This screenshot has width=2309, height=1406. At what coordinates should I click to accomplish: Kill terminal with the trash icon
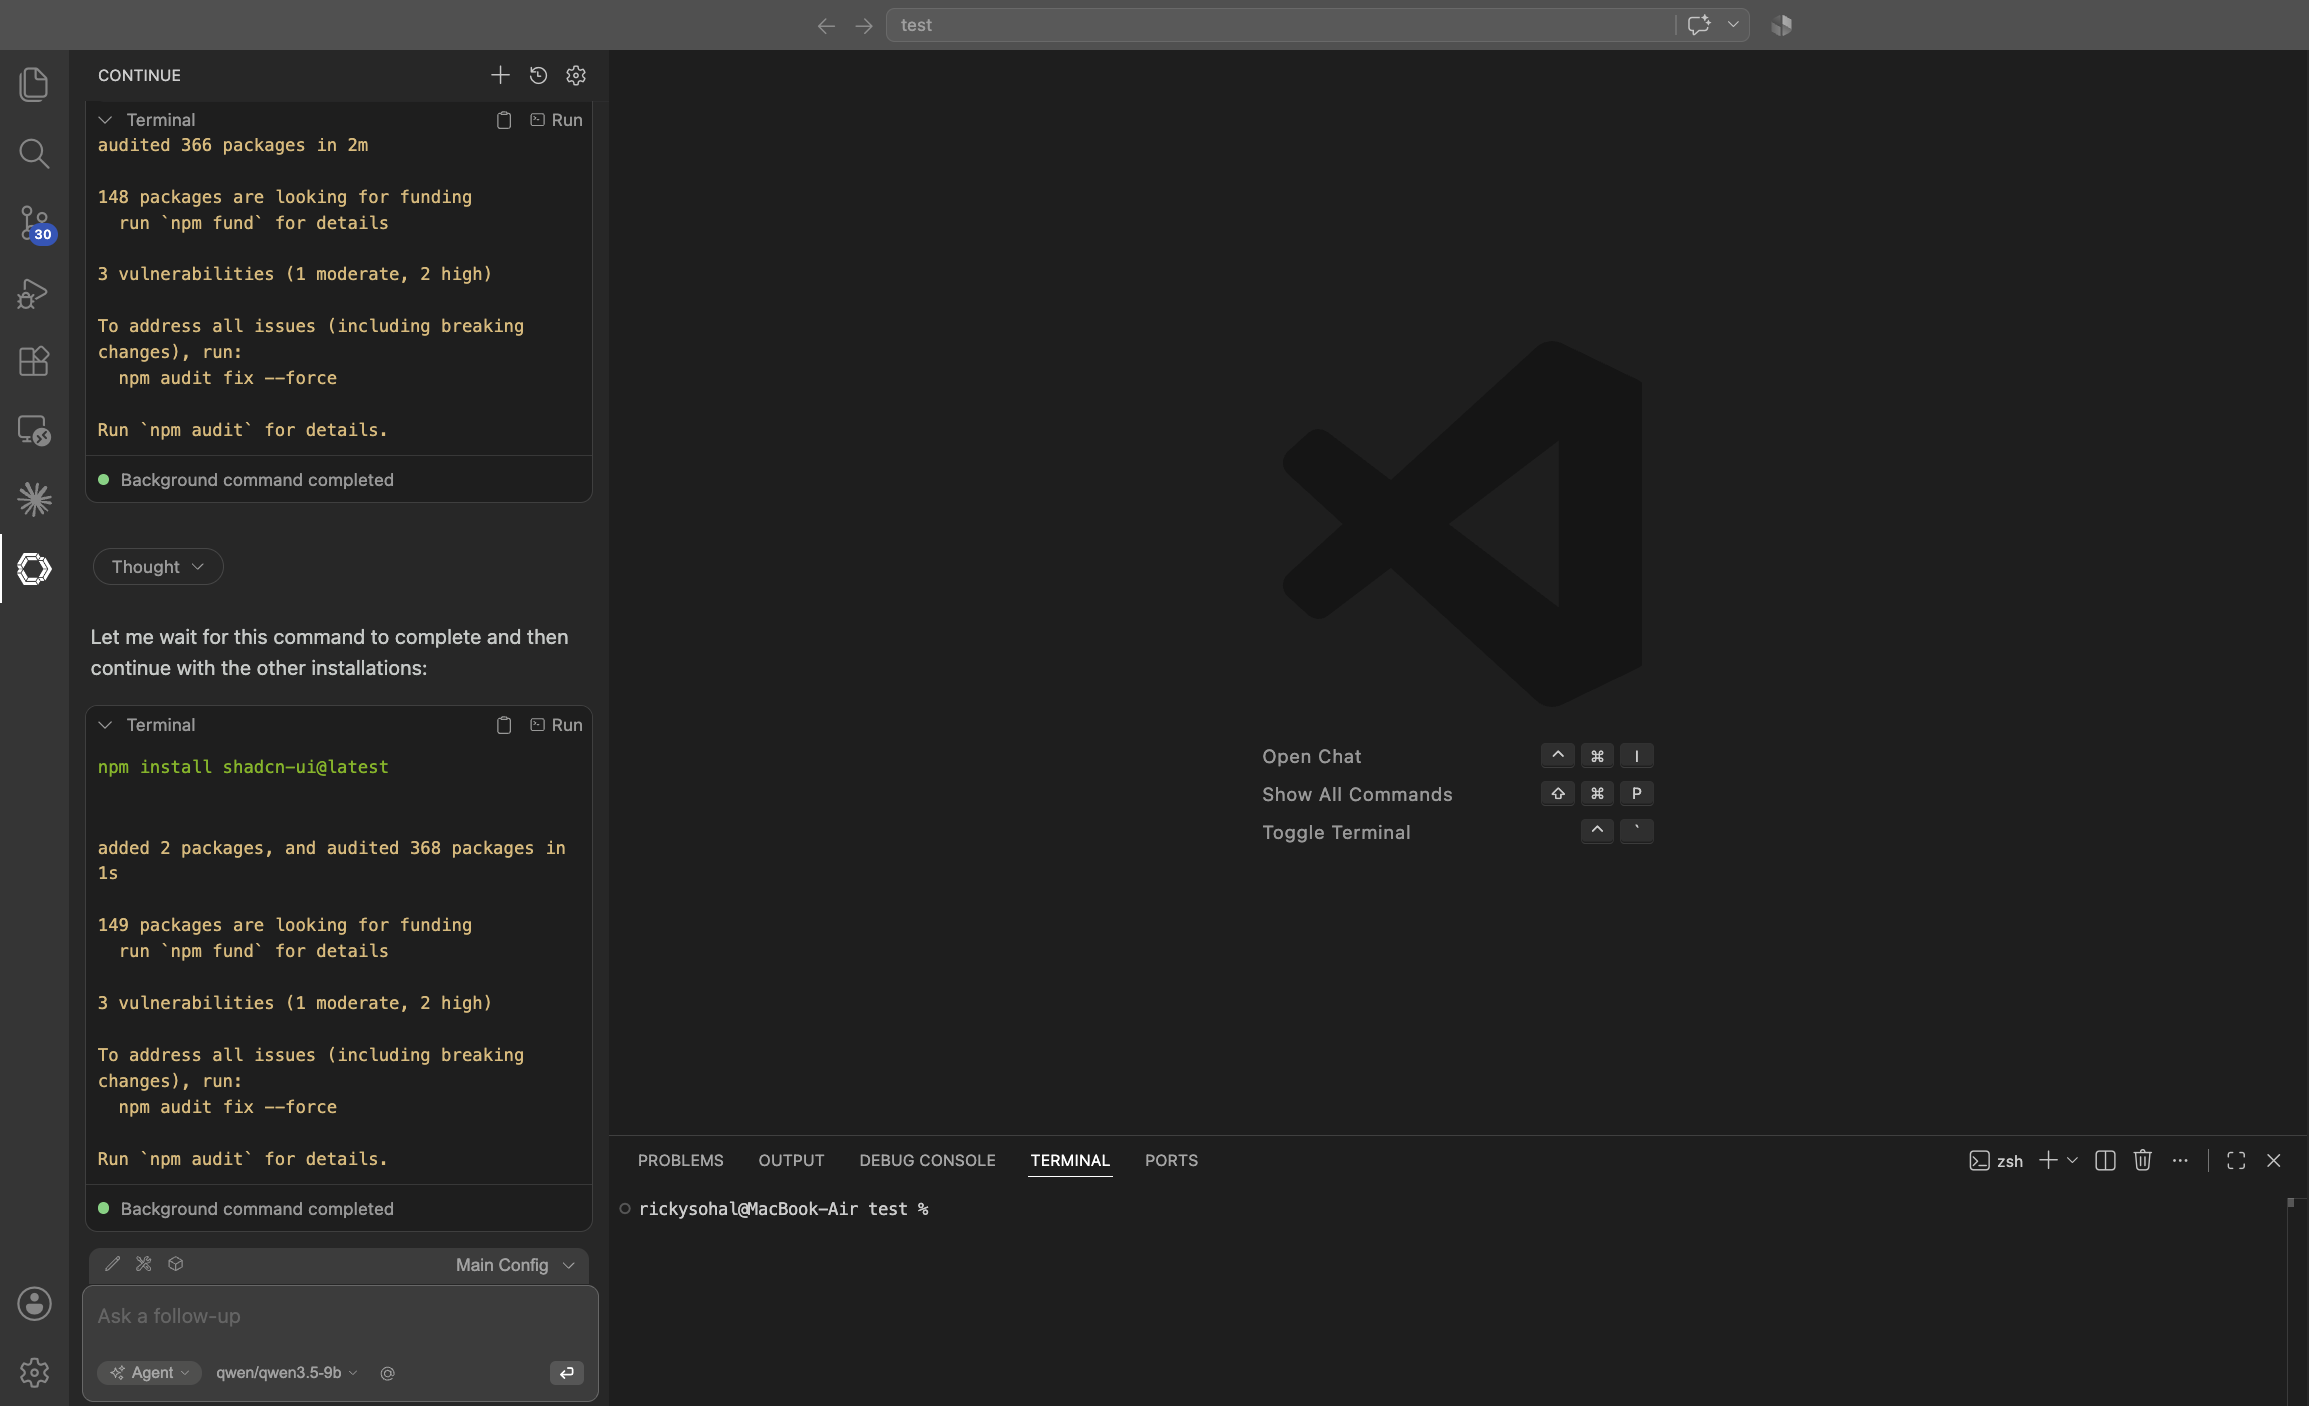tap(2142, 1160)
